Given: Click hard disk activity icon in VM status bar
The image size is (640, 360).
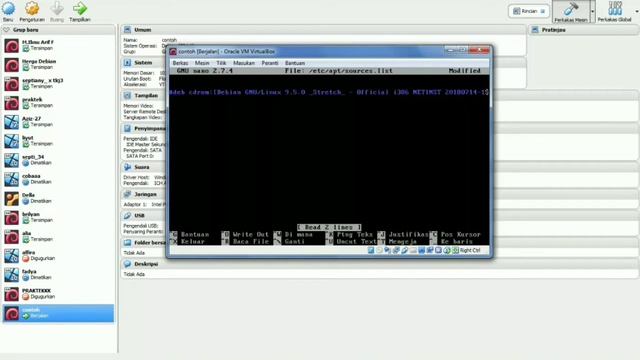Looking at the screenshot, I should [371, 250].
